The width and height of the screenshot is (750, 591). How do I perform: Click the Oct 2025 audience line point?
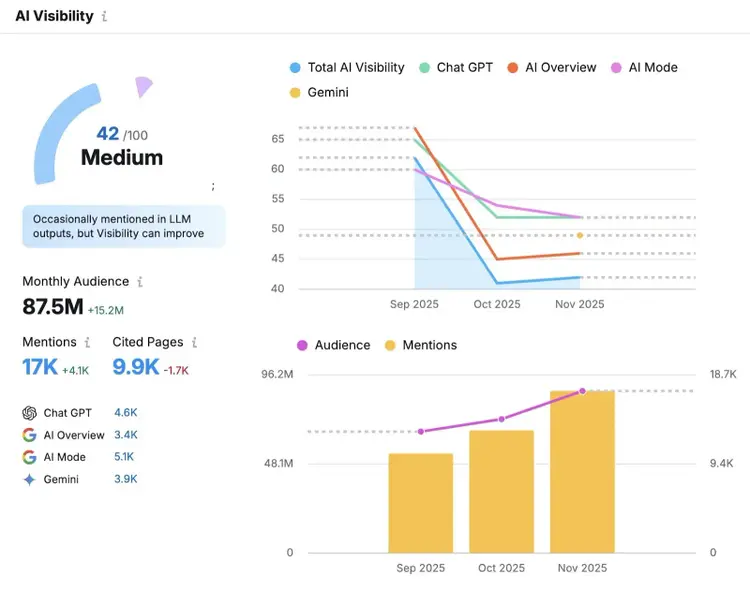[501, 419]
